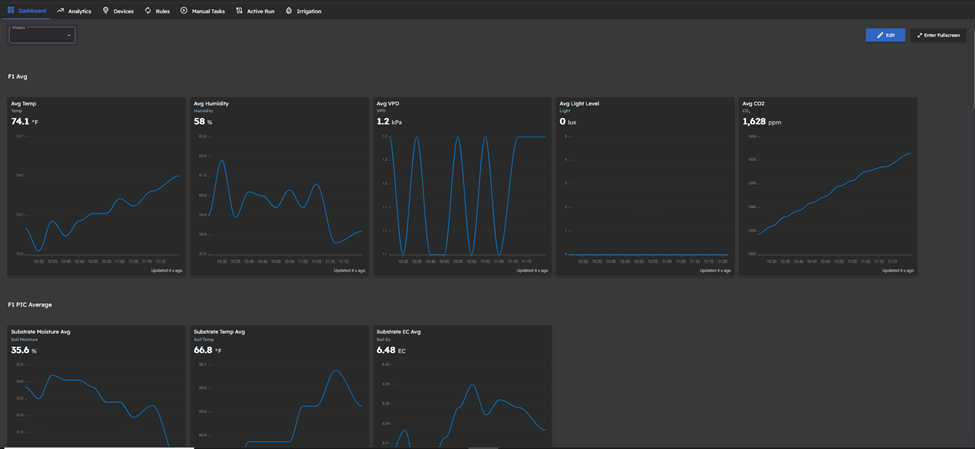Viewport: 975px width, 449px height.
Task: Click the Active Run icon
Action: point(239,11)
